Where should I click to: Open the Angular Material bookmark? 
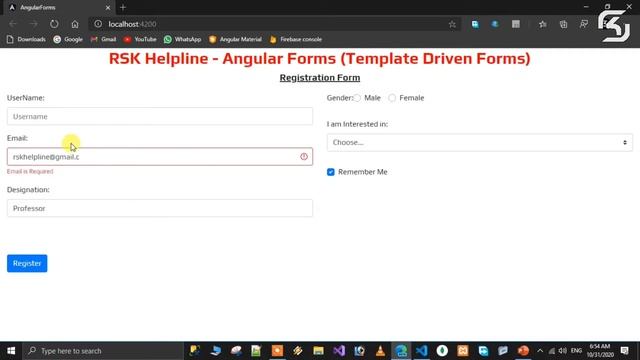pos(235,39)
